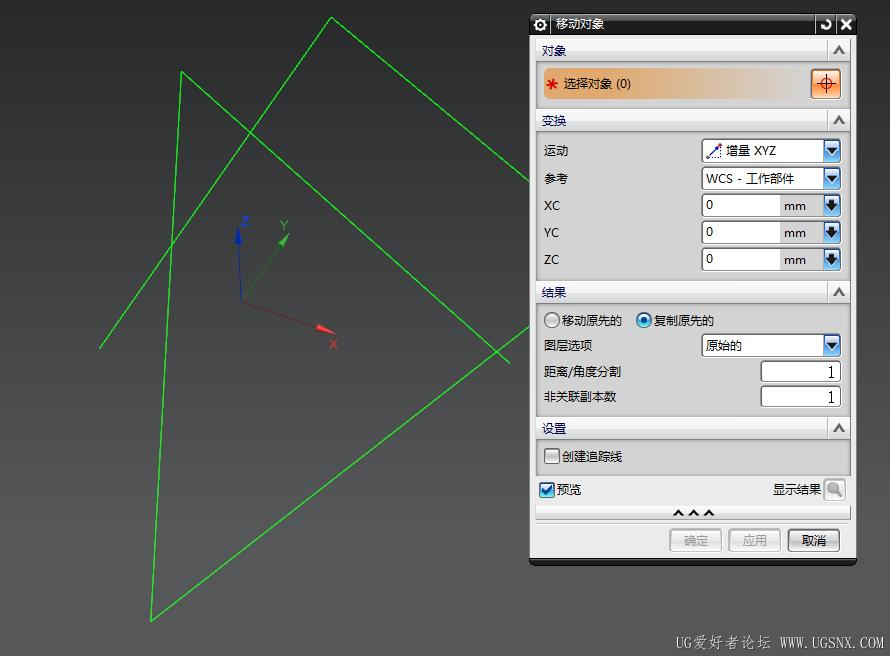Open the dialog settings gear menu
The height and width of the screenshot is (656, 890).
(x=541, y=24)
